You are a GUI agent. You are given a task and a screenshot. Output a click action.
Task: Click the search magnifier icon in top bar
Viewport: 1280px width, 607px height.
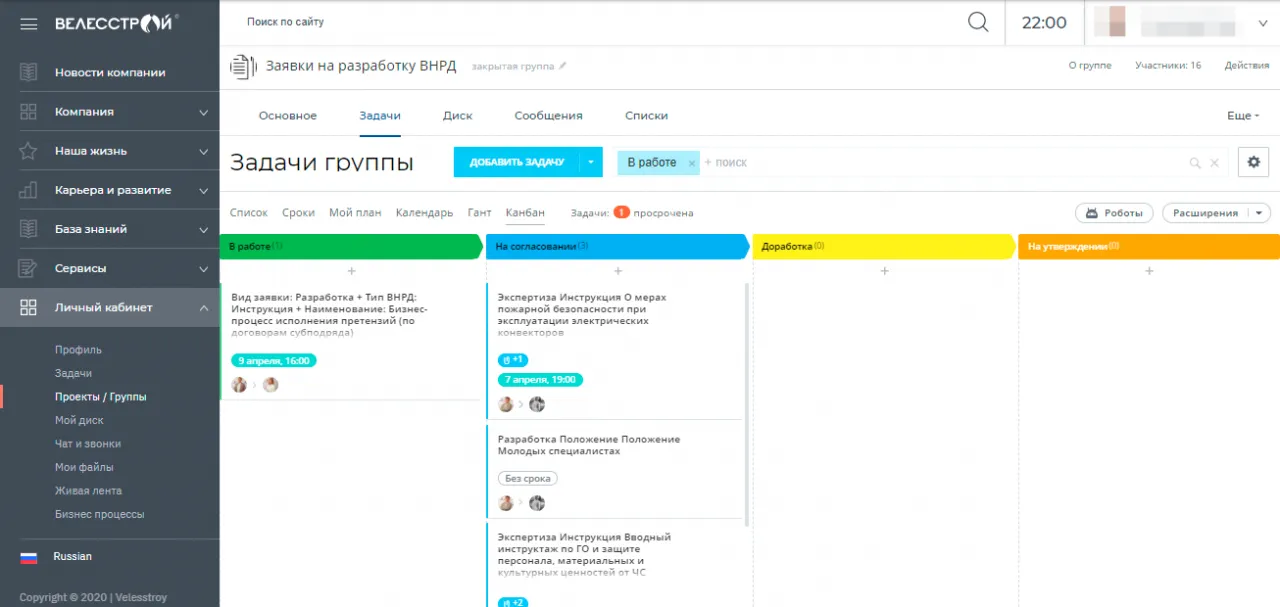coord(978,22)
